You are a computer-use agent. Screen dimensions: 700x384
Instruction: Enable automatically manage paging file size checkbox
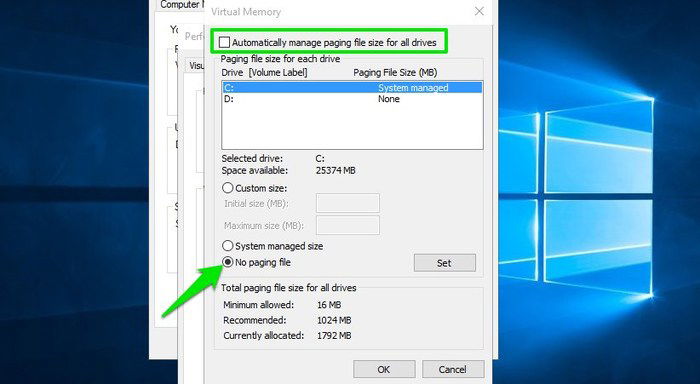pyautogui.click(x=225, y=42)
